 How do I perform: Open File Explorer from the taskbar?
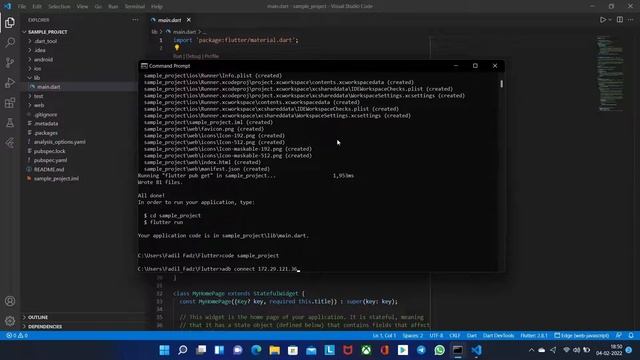[274, 350]
